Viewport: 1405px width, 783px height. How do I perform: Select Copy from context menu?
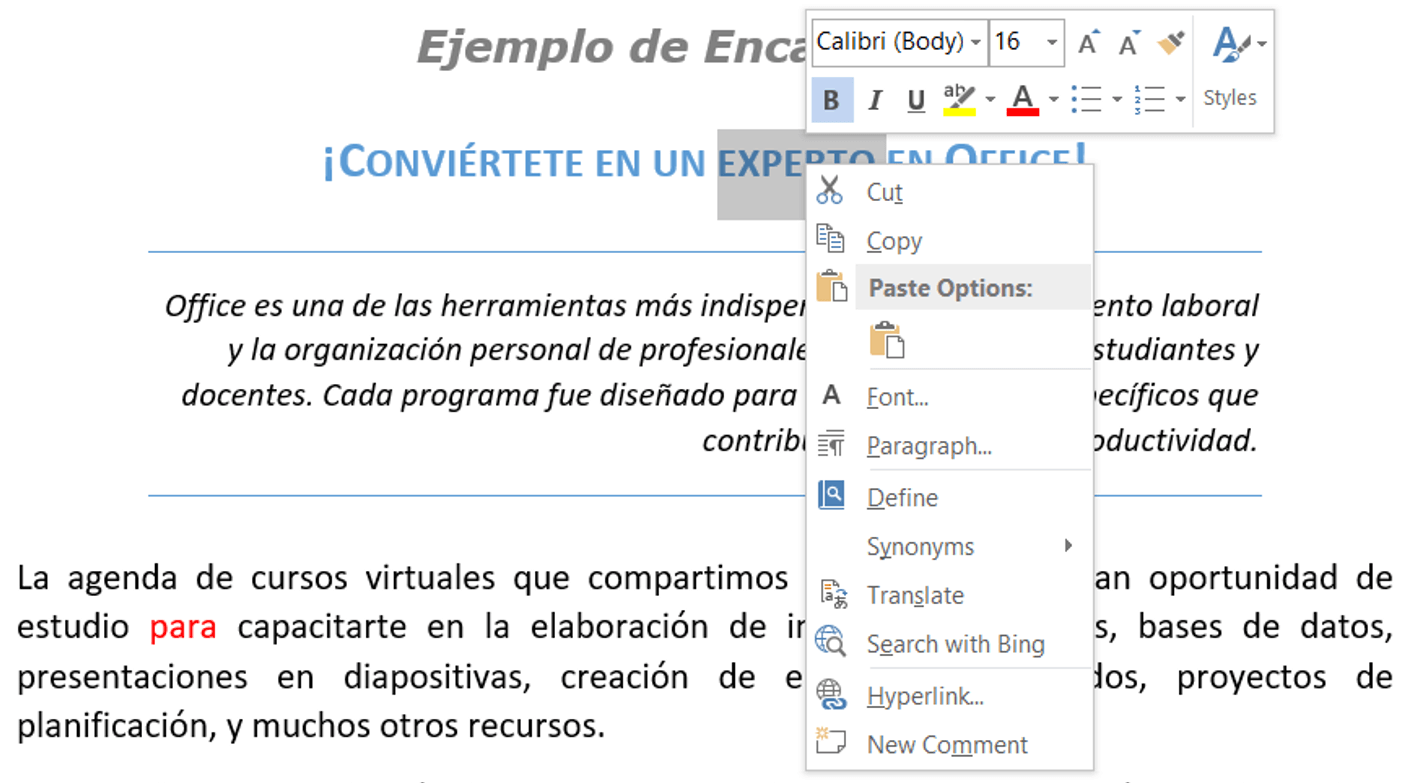click(949, 240)
